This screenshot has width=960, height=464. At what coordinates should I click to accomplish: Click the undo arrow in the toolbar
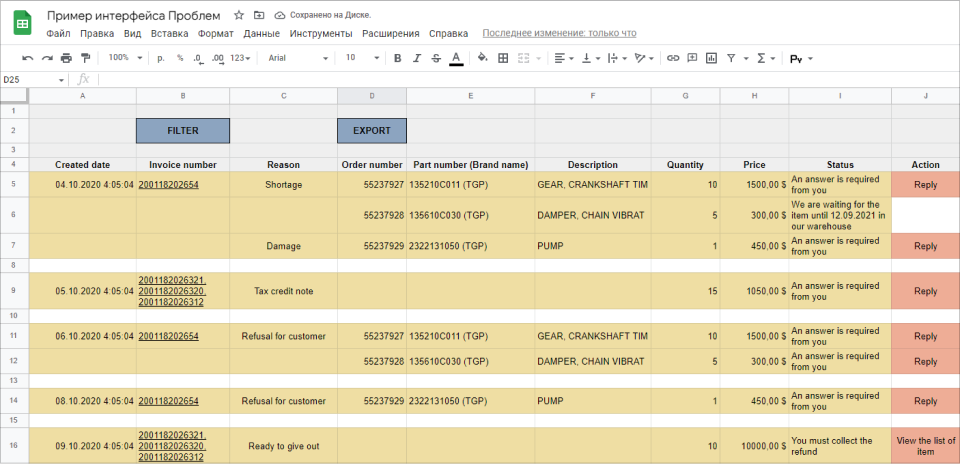[27, 58]
